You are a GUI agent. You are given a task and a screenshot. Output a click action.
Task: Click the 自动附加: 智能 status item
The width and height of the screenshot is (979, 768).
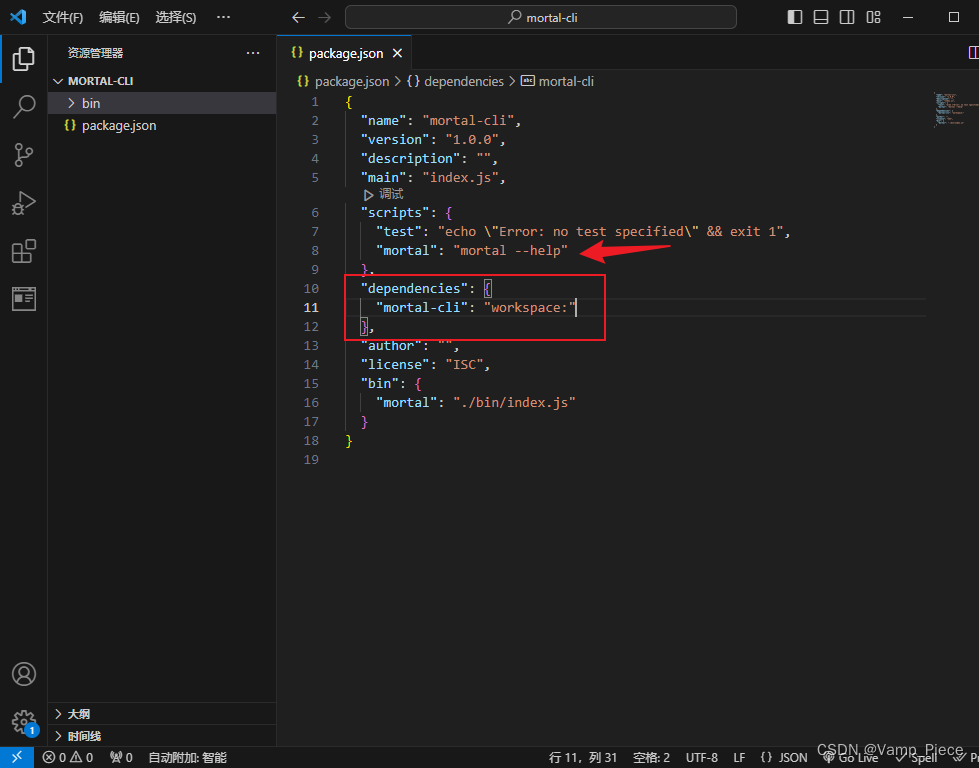coord(187,757)
